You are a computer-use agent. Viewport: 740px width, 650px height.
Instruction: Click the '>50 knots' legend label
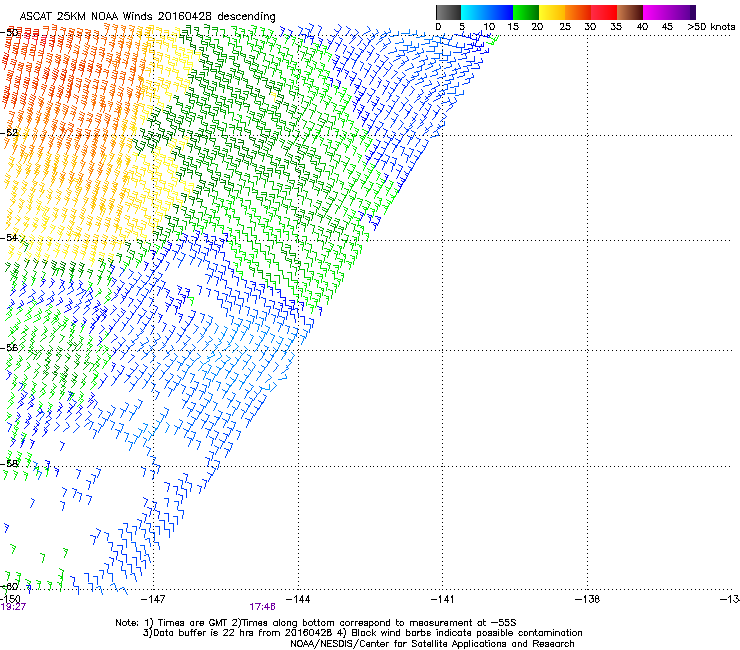coord(711,27)
